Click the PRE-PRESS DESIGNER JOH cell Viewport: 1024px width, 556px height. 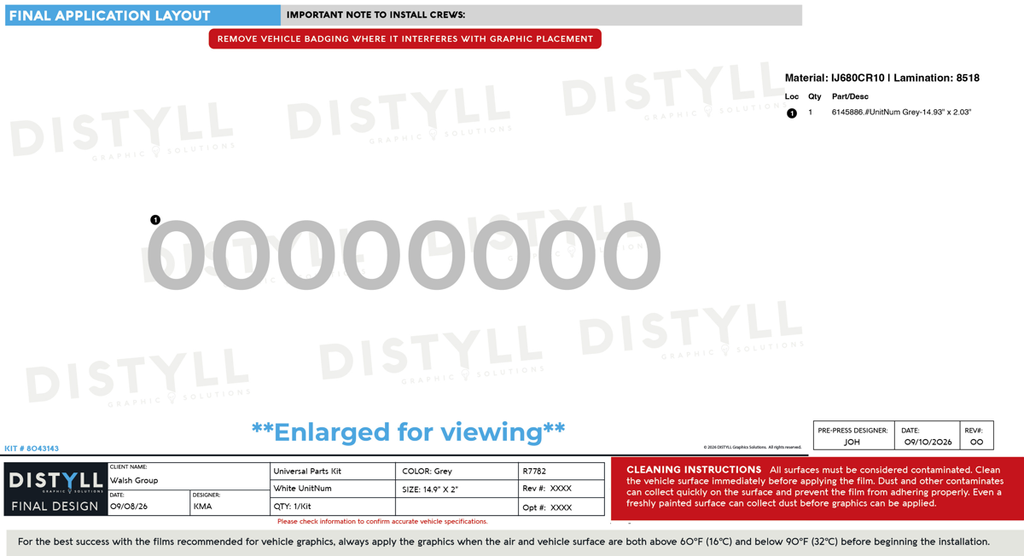coord(854,436)
